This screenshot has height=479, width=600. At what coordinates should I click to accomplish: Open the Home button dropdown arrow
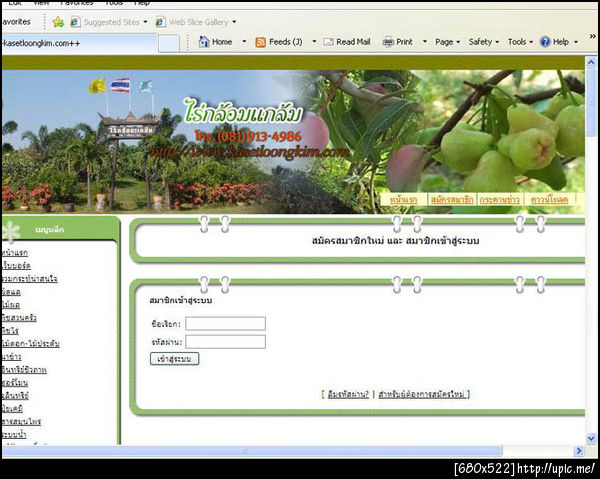(x=244, y=41)
